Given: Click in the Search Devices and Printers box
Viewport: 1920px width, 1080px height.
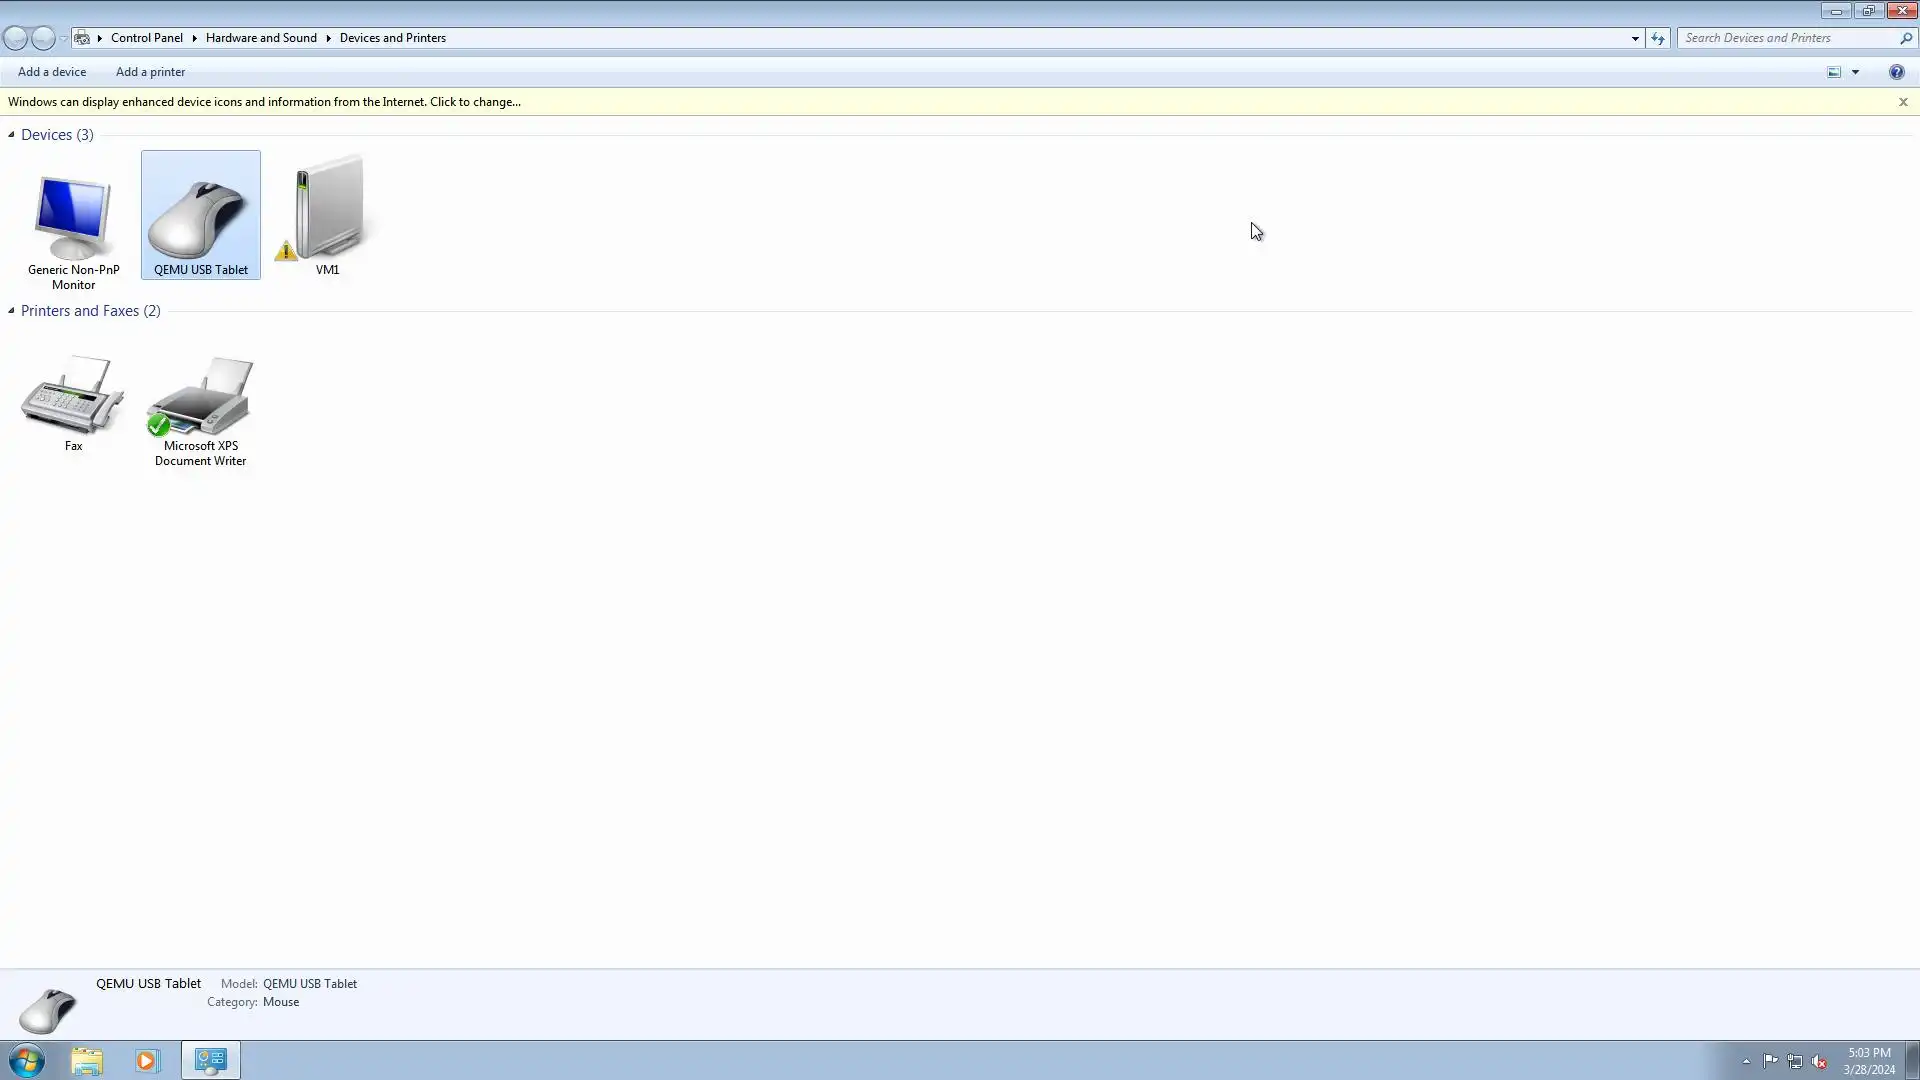Looking at the screenshot, I should tap(1785, 38).
